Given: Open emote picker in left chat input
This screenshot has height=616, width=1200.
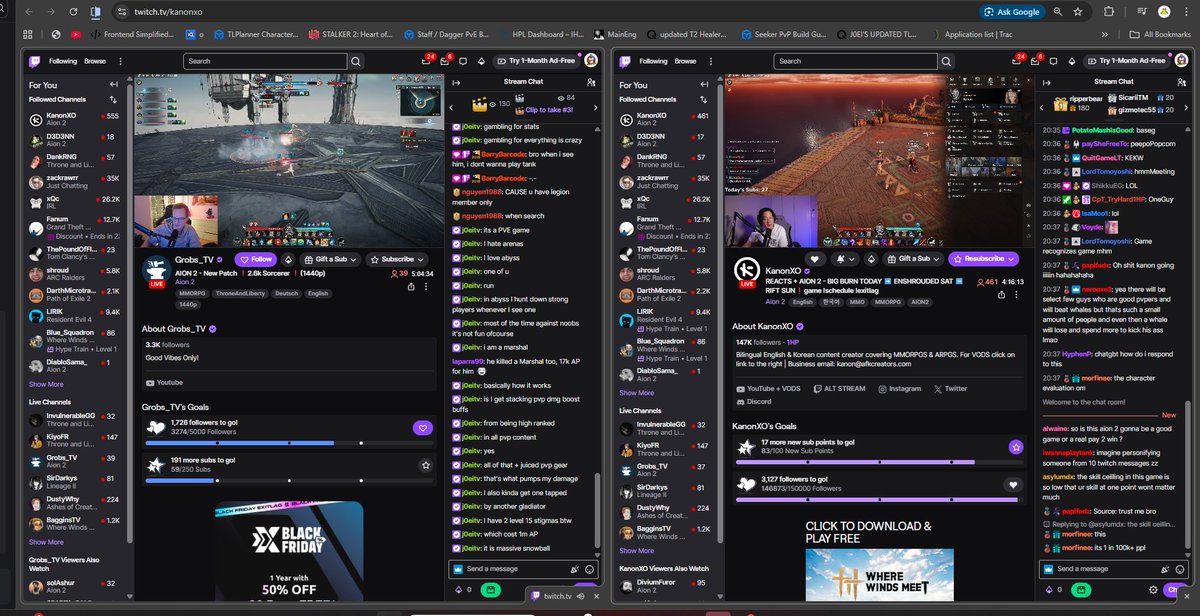Looking at the screenshot, I should [x=590, y=569].
